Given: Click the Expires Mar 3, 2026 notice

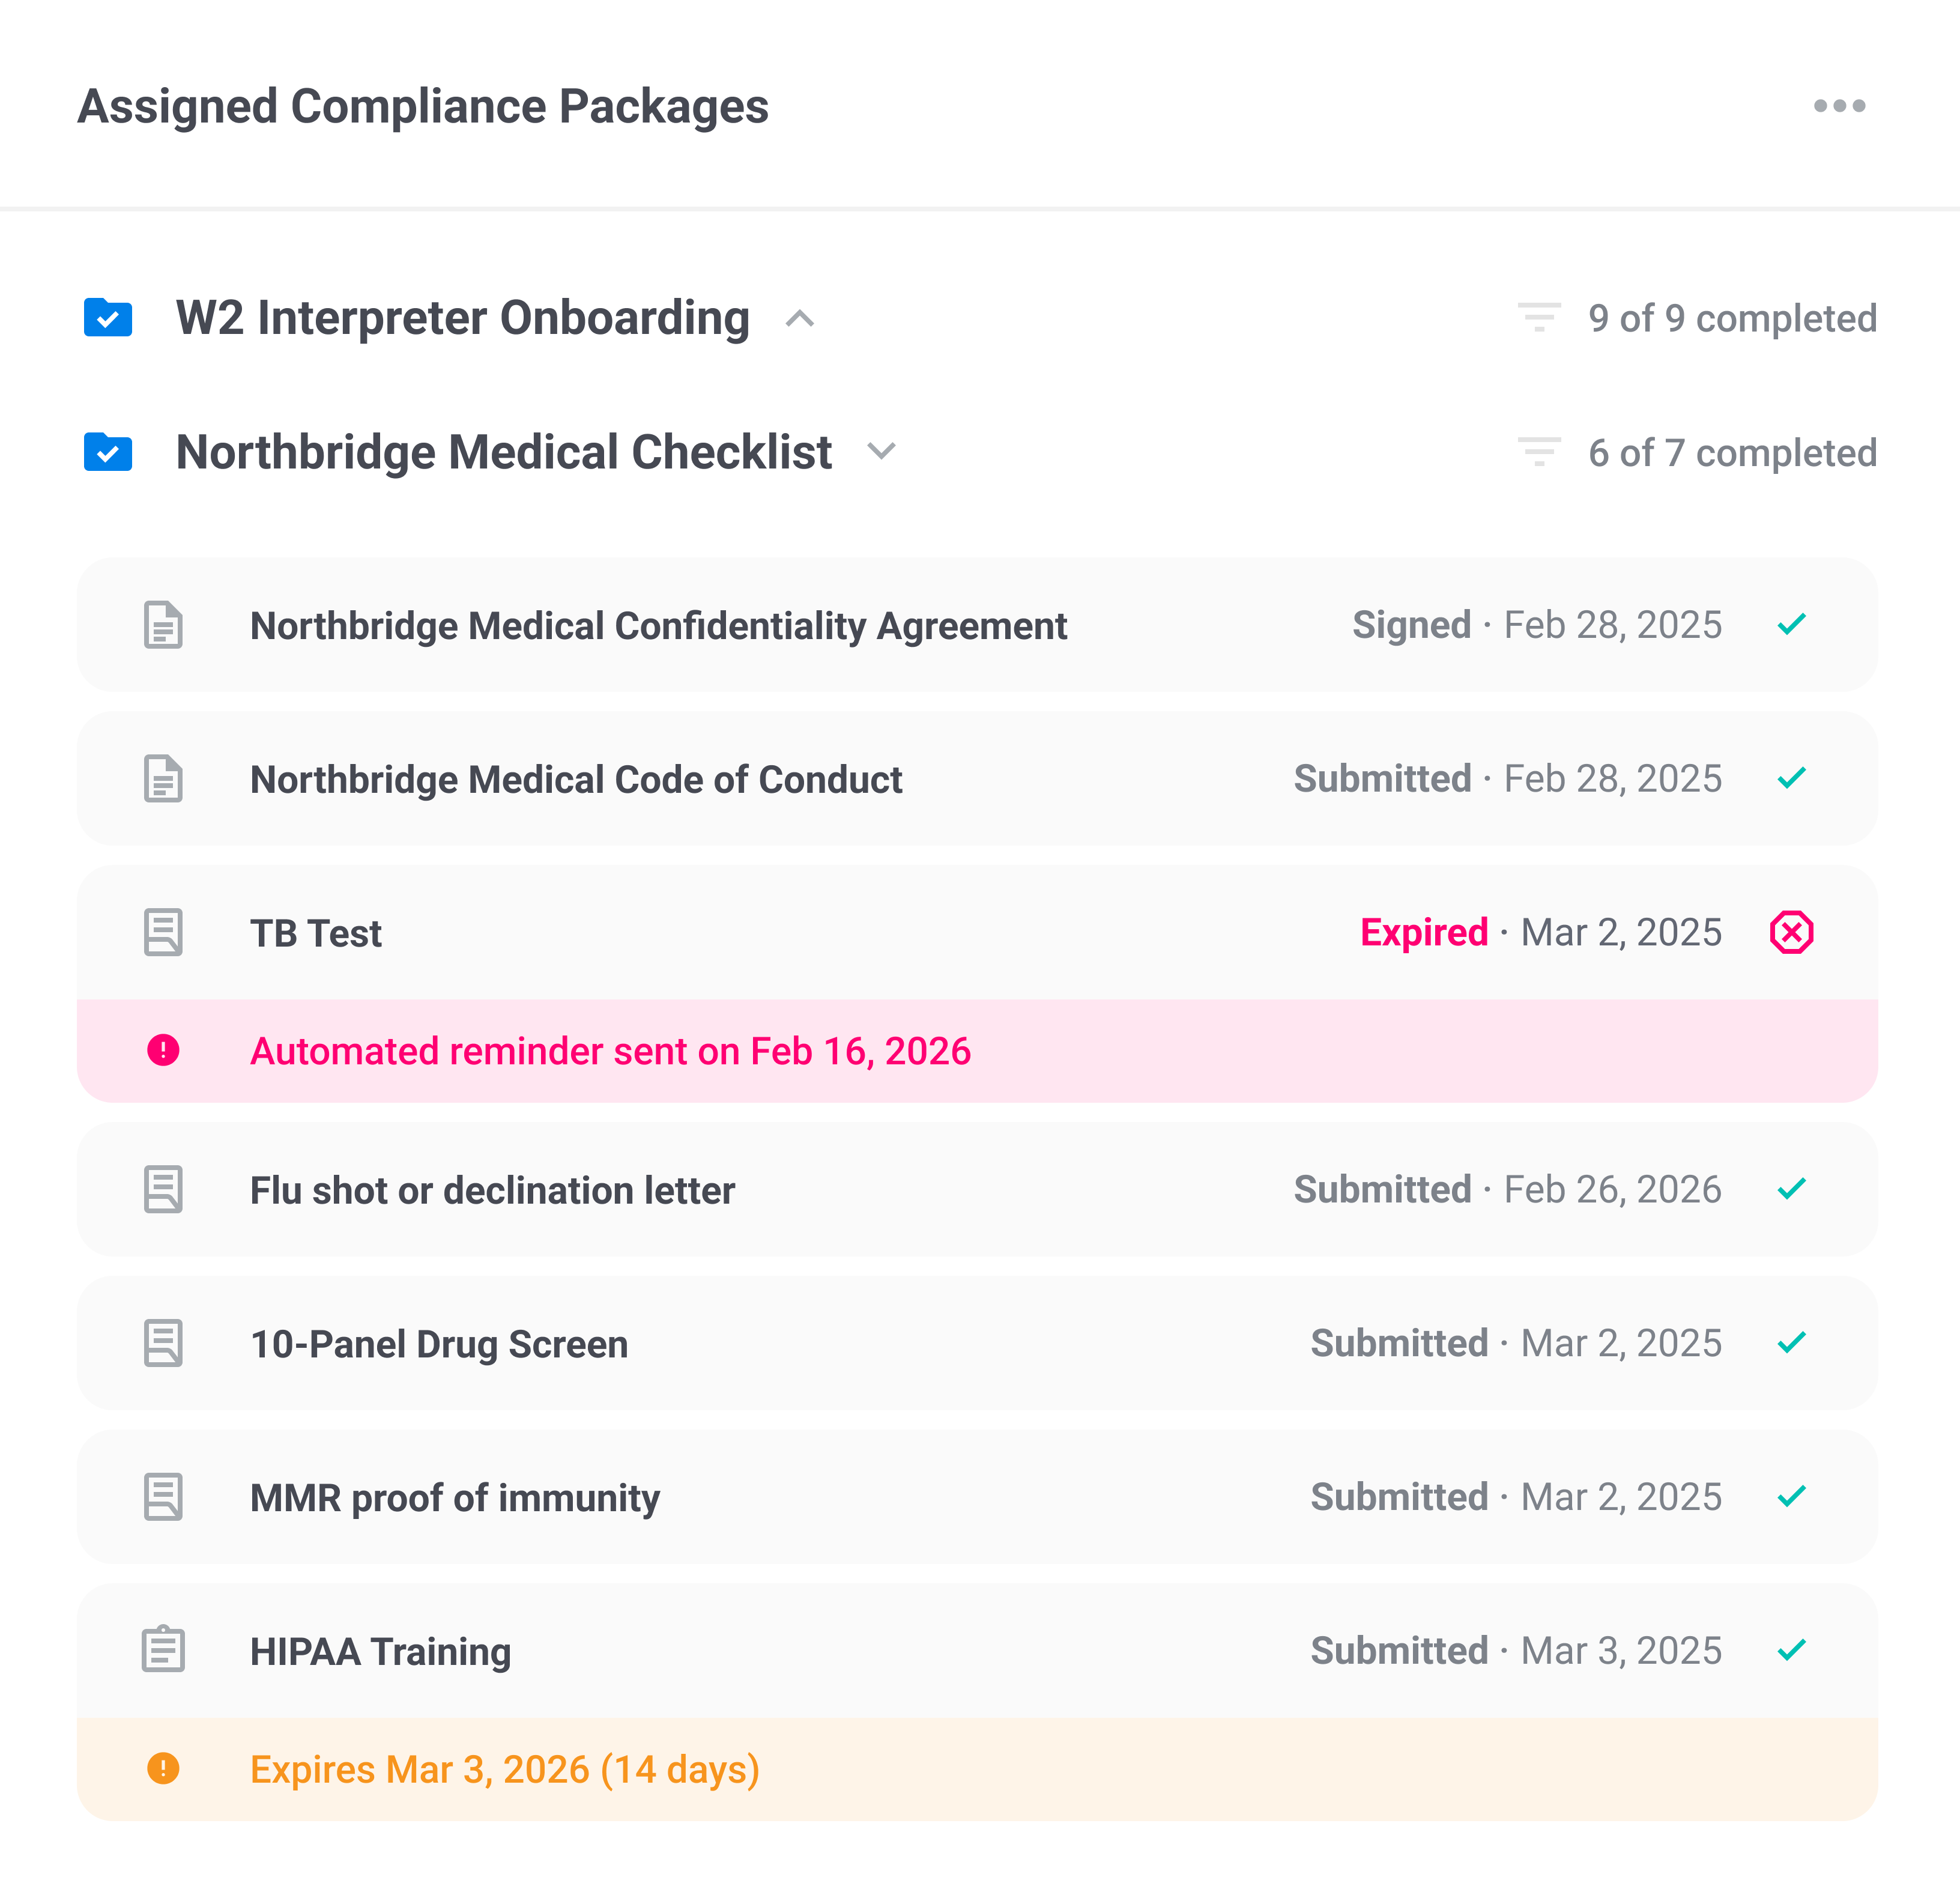Looking at the screenshot, I should click(x=504, y=1769).
